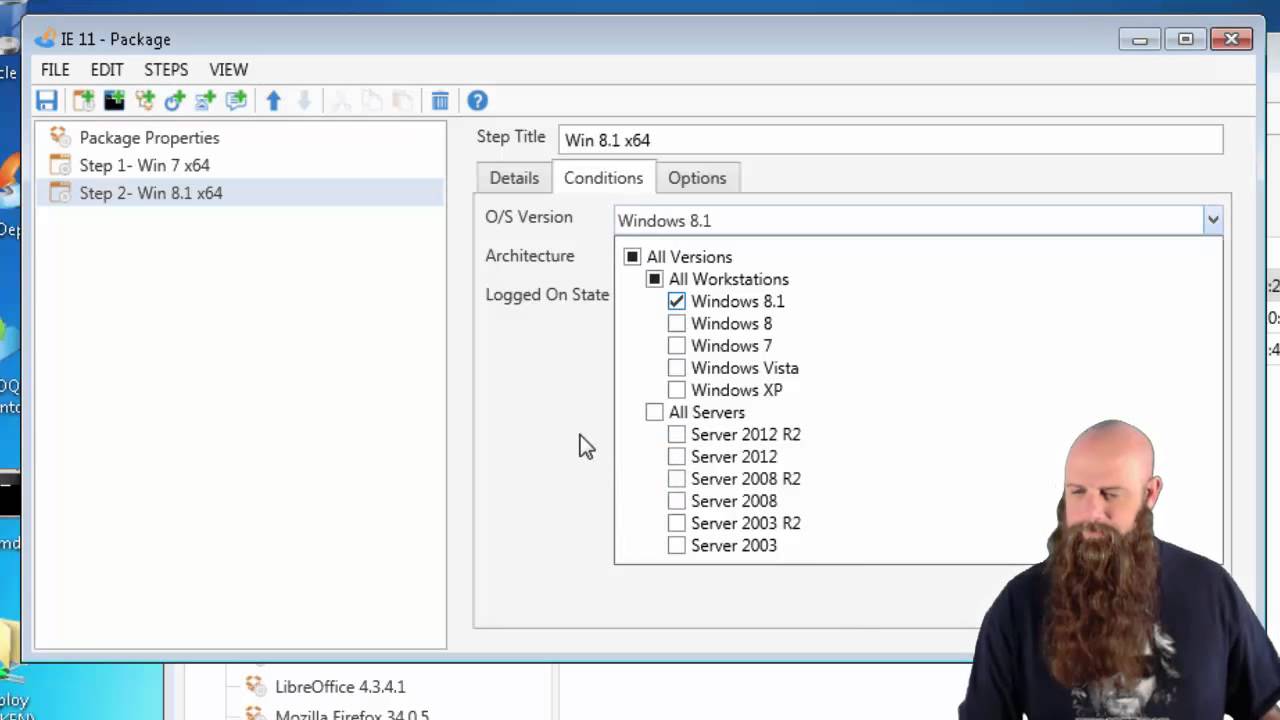The image size is (1280, 720).
Task: Switch to the Details tab
Action: point(514,178)
